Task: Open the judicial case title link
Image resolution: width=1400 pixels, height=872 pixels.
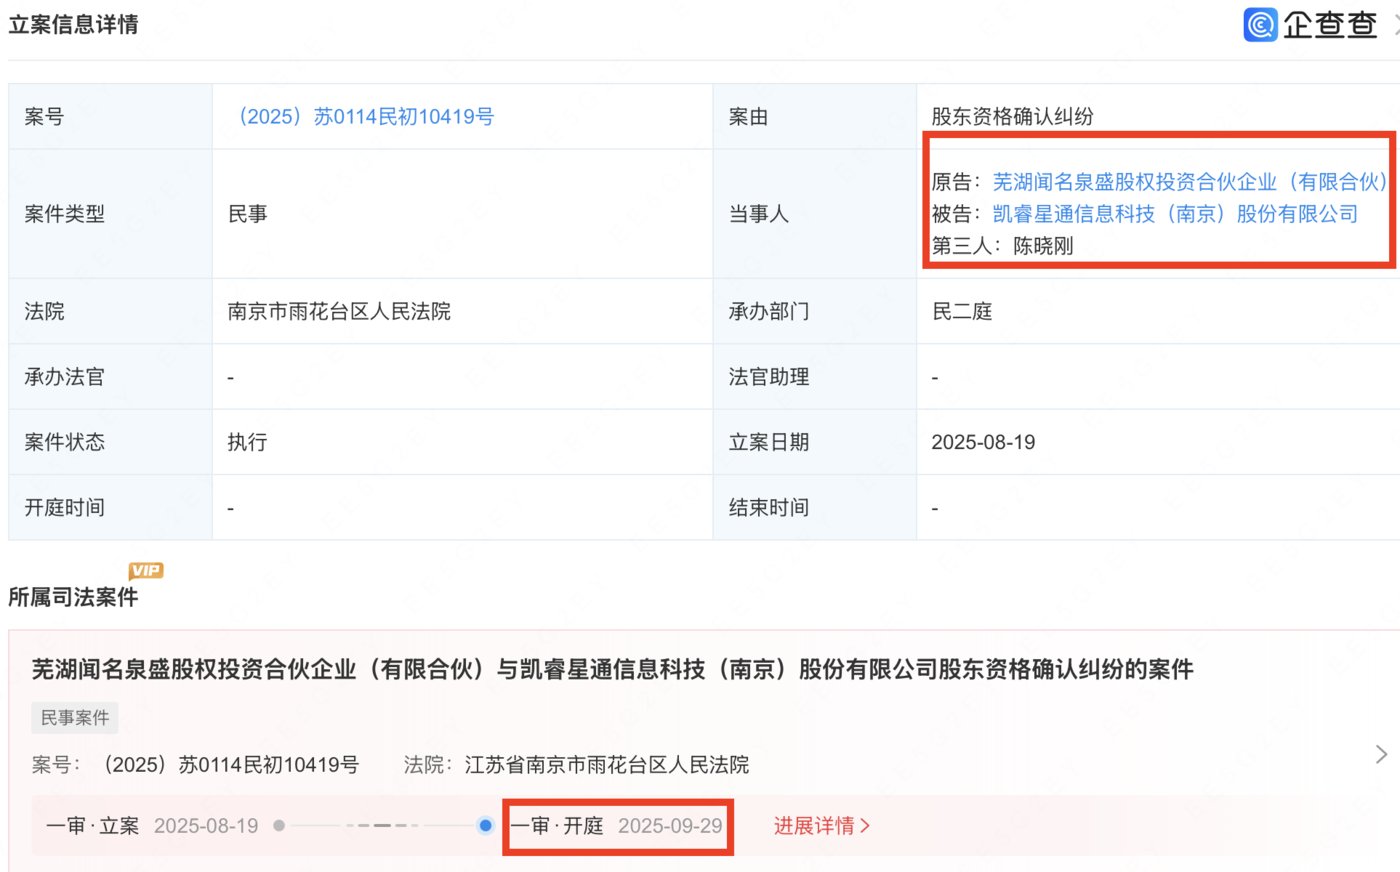Action: click(x=614, y=669)
